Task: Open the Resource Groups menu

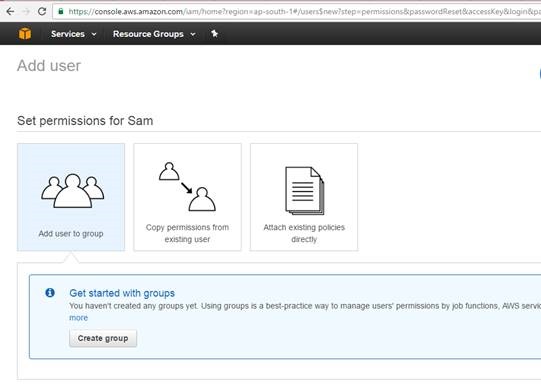Action: coord(148,34)
